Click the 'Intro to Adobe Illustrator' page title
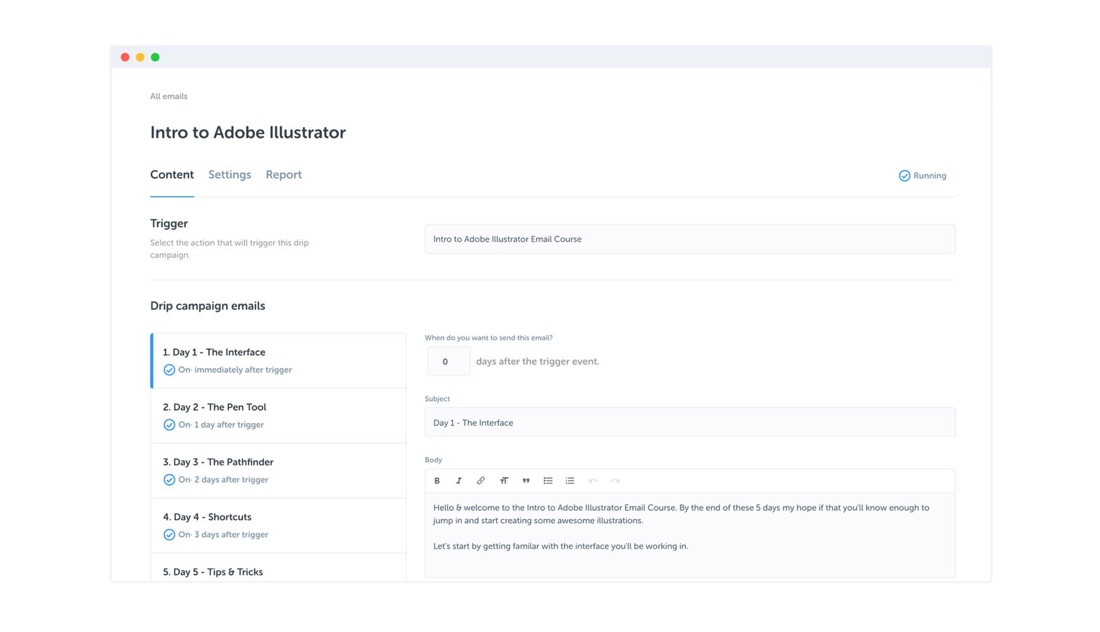Image resolution: width=1100 pixels, height=632 pixels. (248, 133)
